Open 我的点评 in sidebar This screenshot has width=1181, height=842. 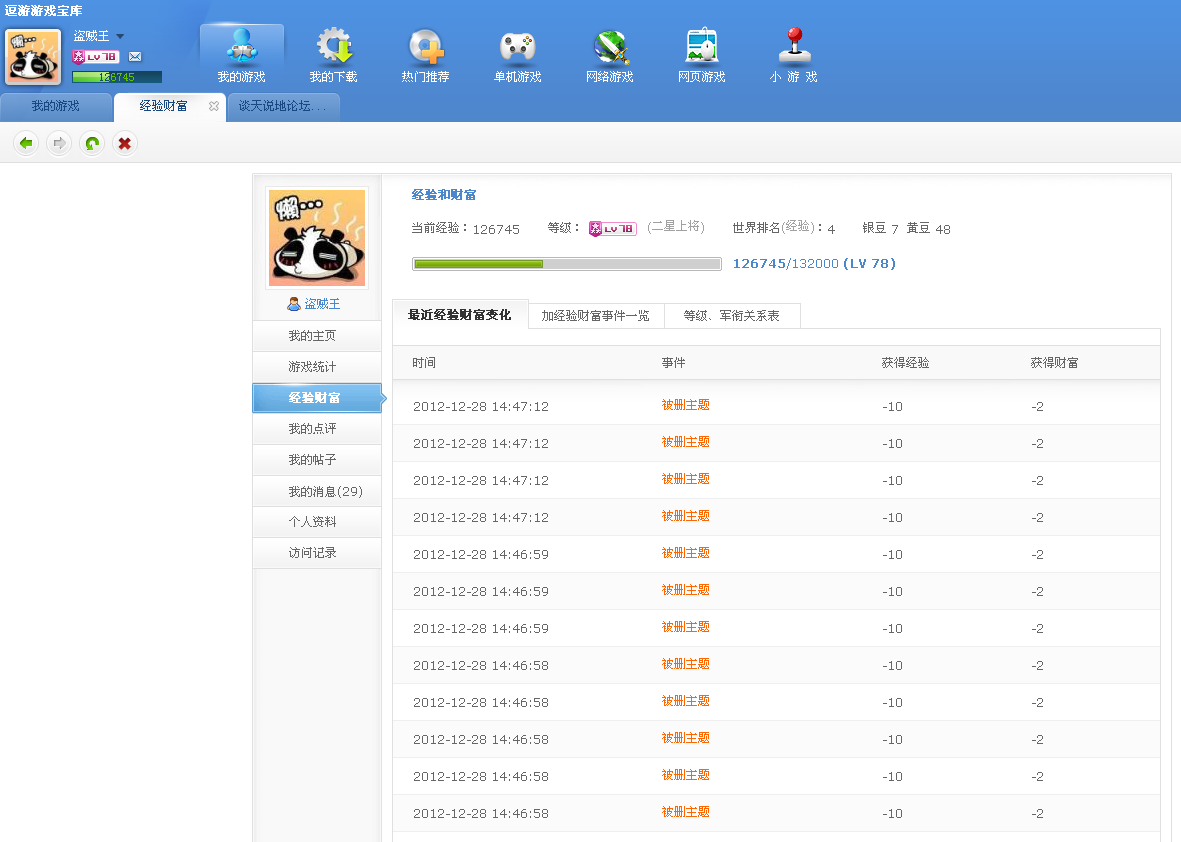316,429
